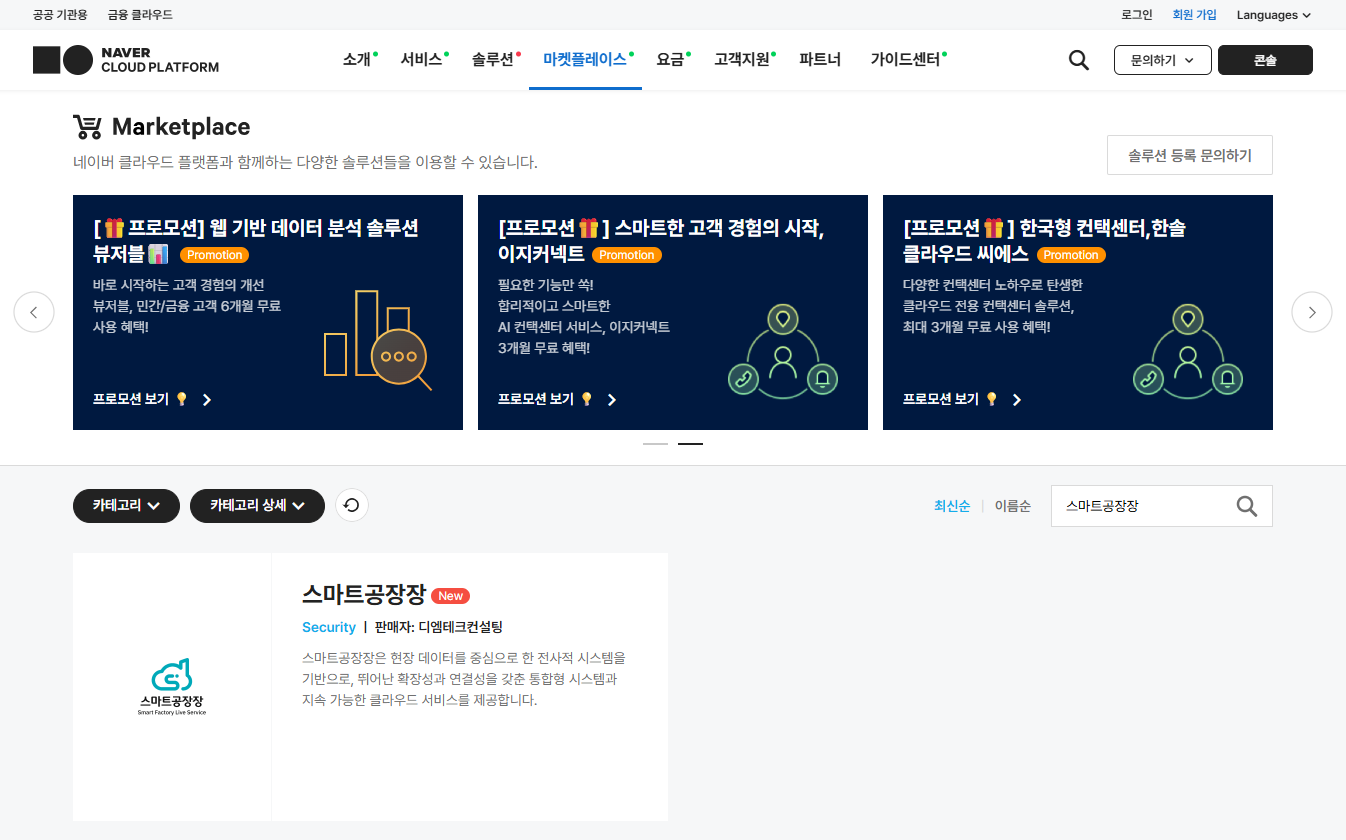Open the 금융 클라우드 link
This screenshot has width=1346, height=840.
click(x=140, y=15)
